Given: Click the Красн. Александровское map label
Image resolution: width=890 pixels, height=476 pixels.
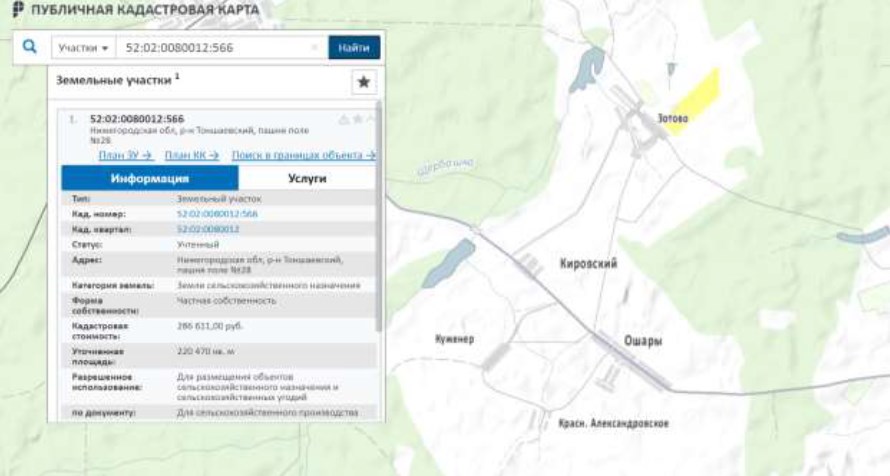Looking at the screenshot, I should 614,423.
